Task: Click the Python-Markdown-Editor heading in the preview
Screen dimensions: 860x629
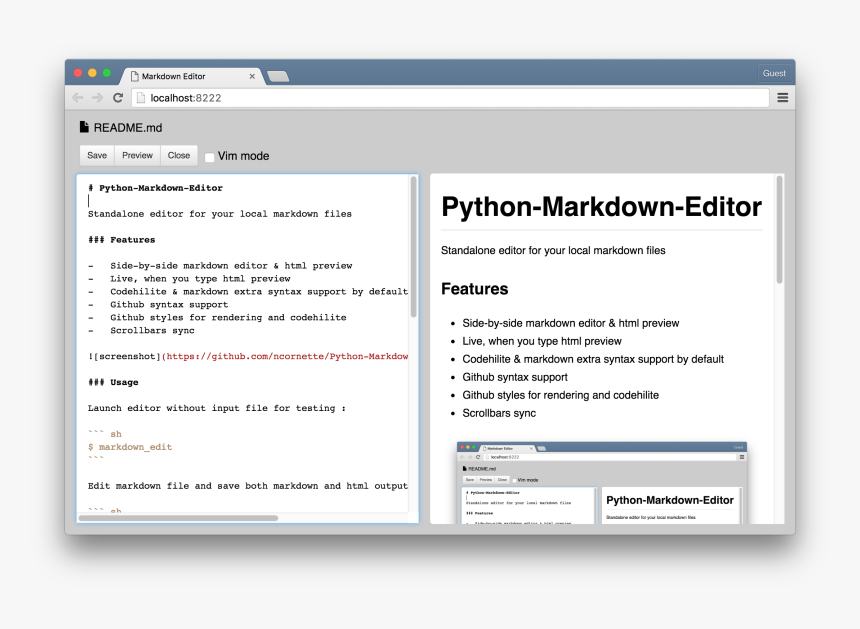Action: click(x=601, y=207)
